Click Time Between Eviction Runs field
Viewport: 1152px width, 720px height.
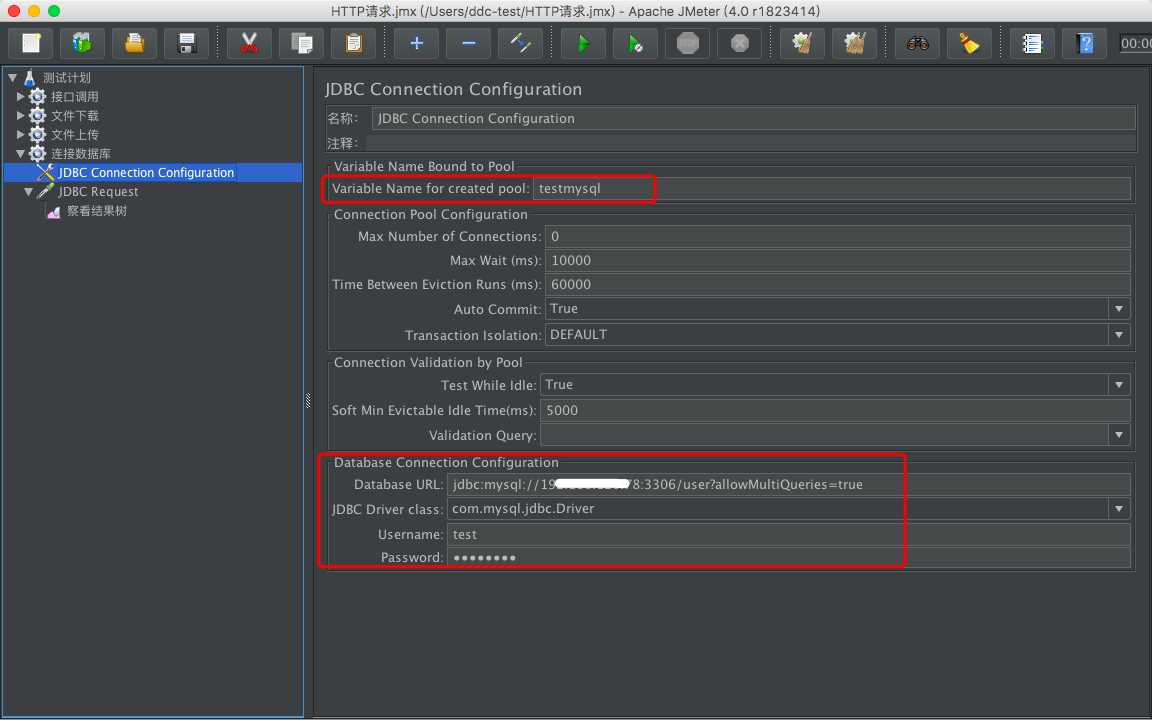click(838, 285)
